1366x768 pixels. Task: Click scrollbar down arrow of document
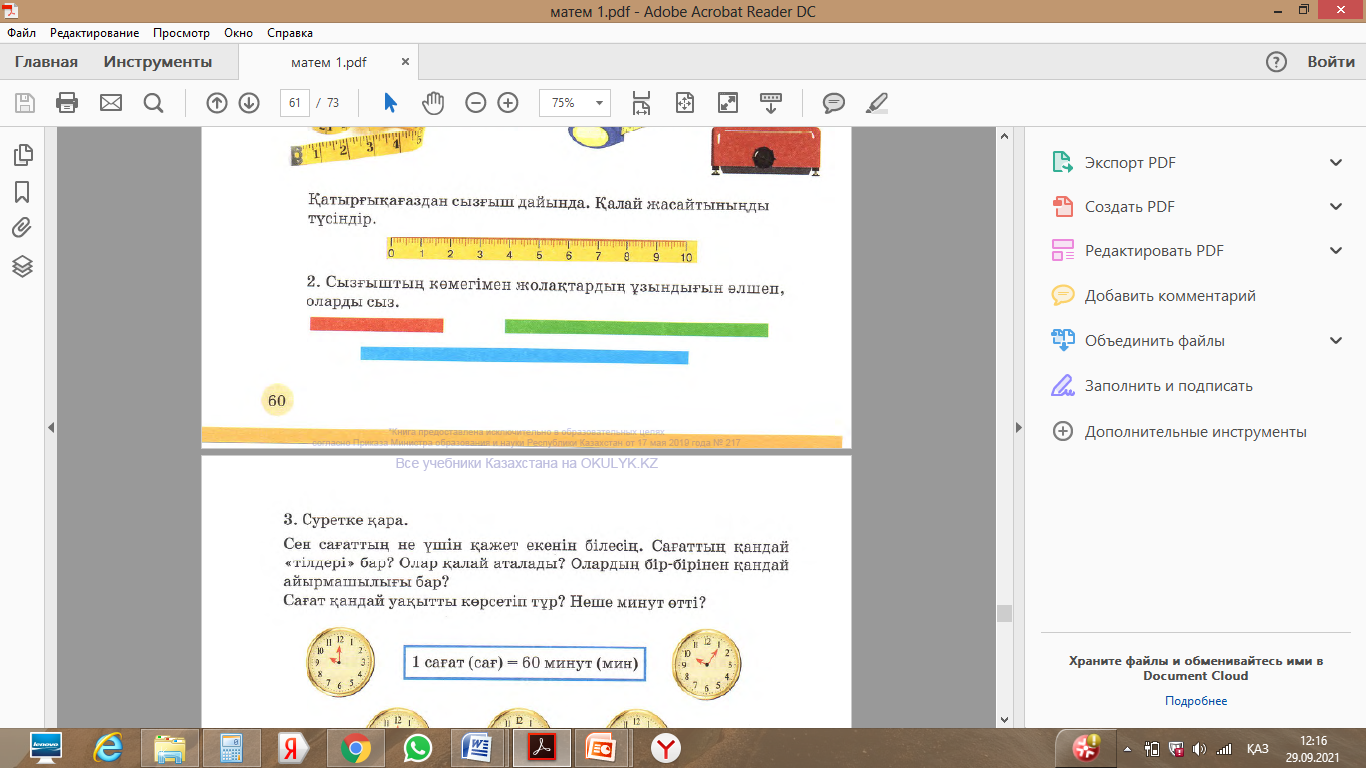coord(1004,720)
